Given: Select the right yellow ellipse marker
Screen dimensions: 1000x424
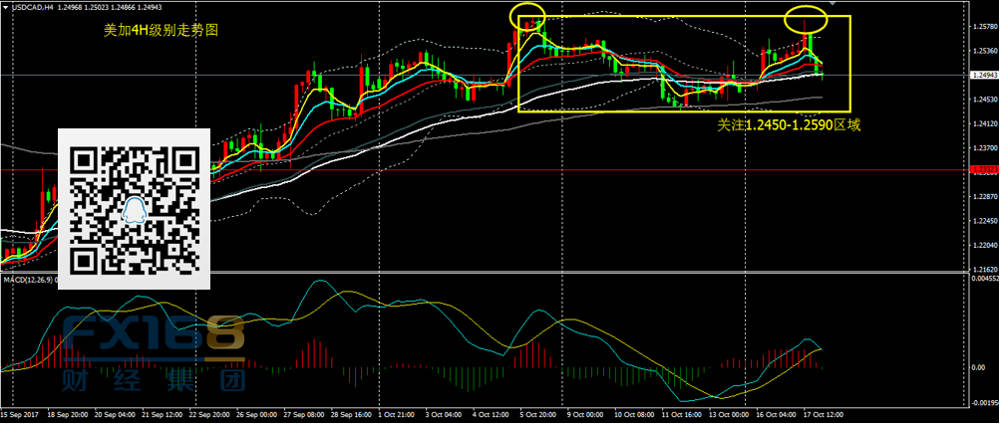Looking at the screenshot, I should pyautogui.click(x=806, y=18).
